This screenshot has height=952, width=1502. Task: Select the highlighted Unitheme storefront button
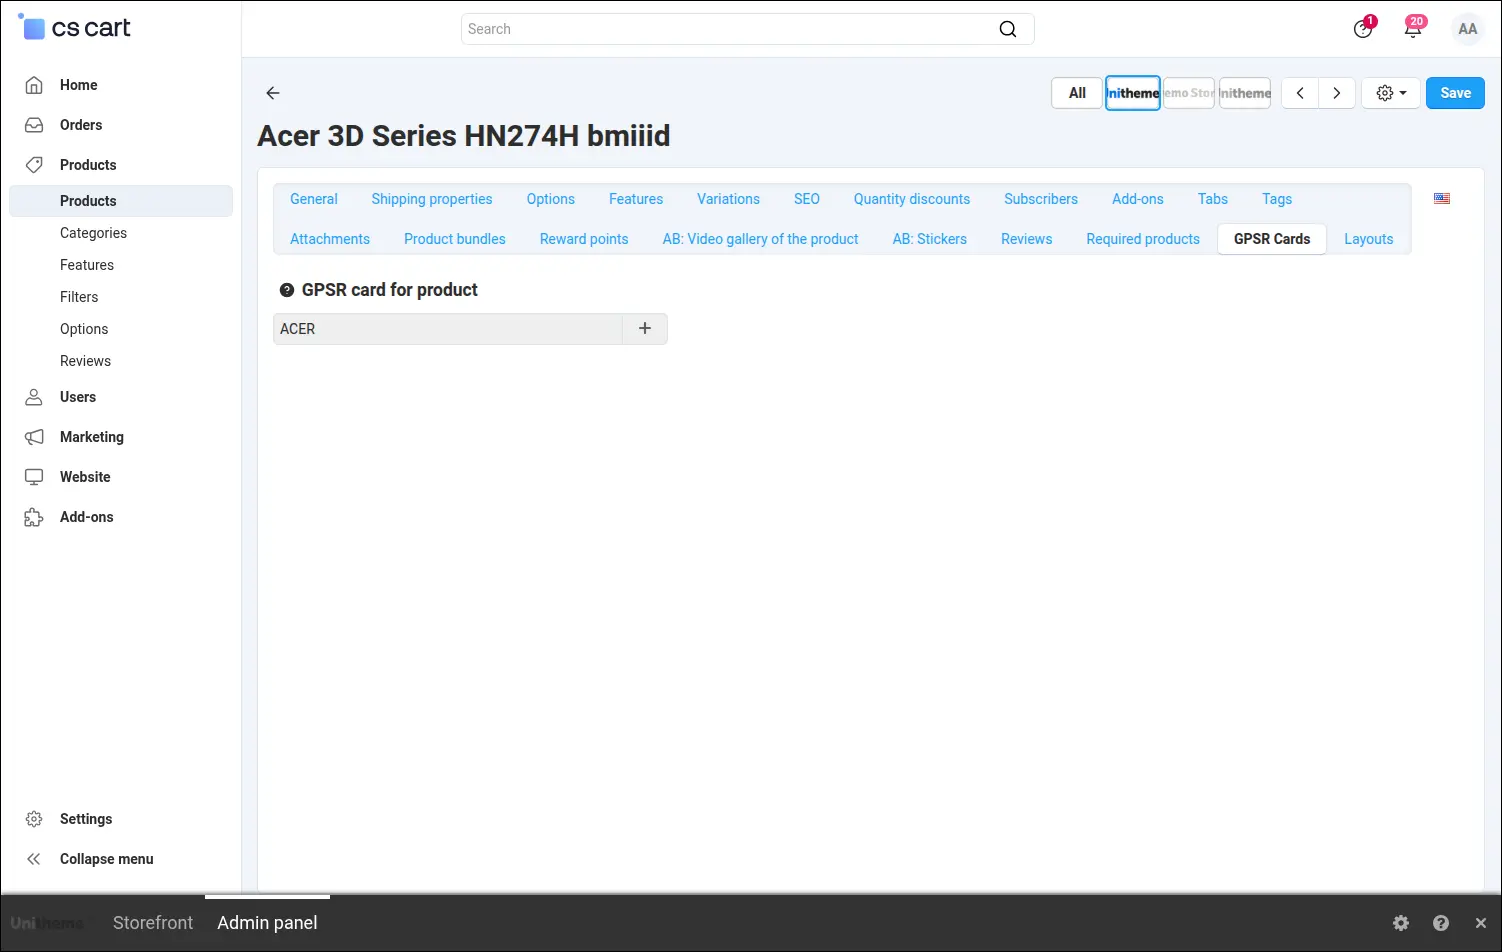[1133, 93]
